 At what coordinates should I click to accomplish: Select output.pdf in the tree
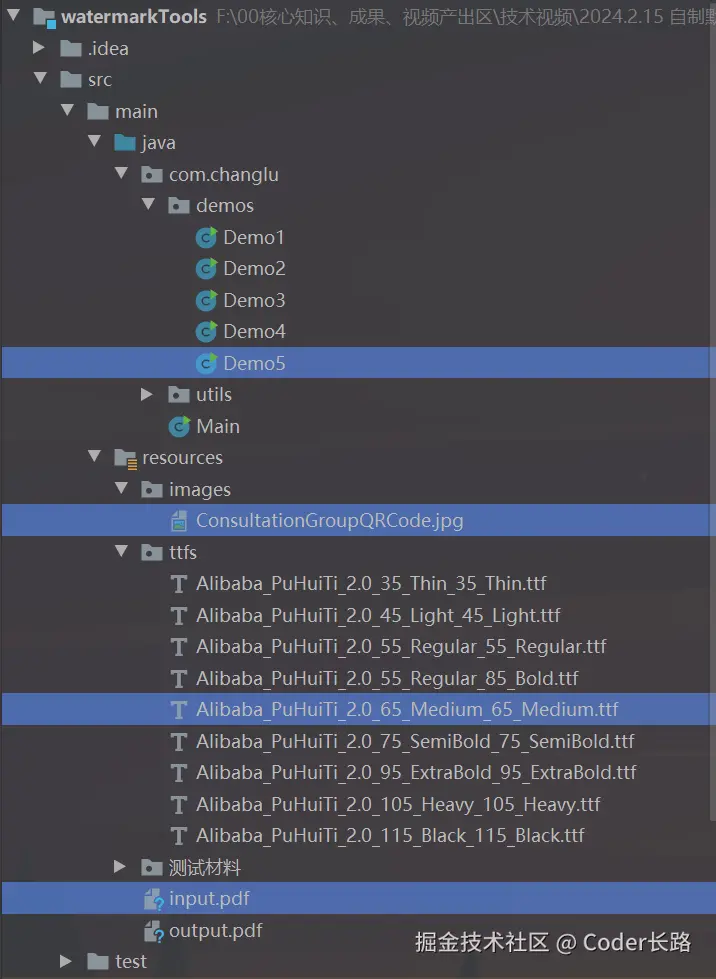pyautogui.click(x=215, y=930)
